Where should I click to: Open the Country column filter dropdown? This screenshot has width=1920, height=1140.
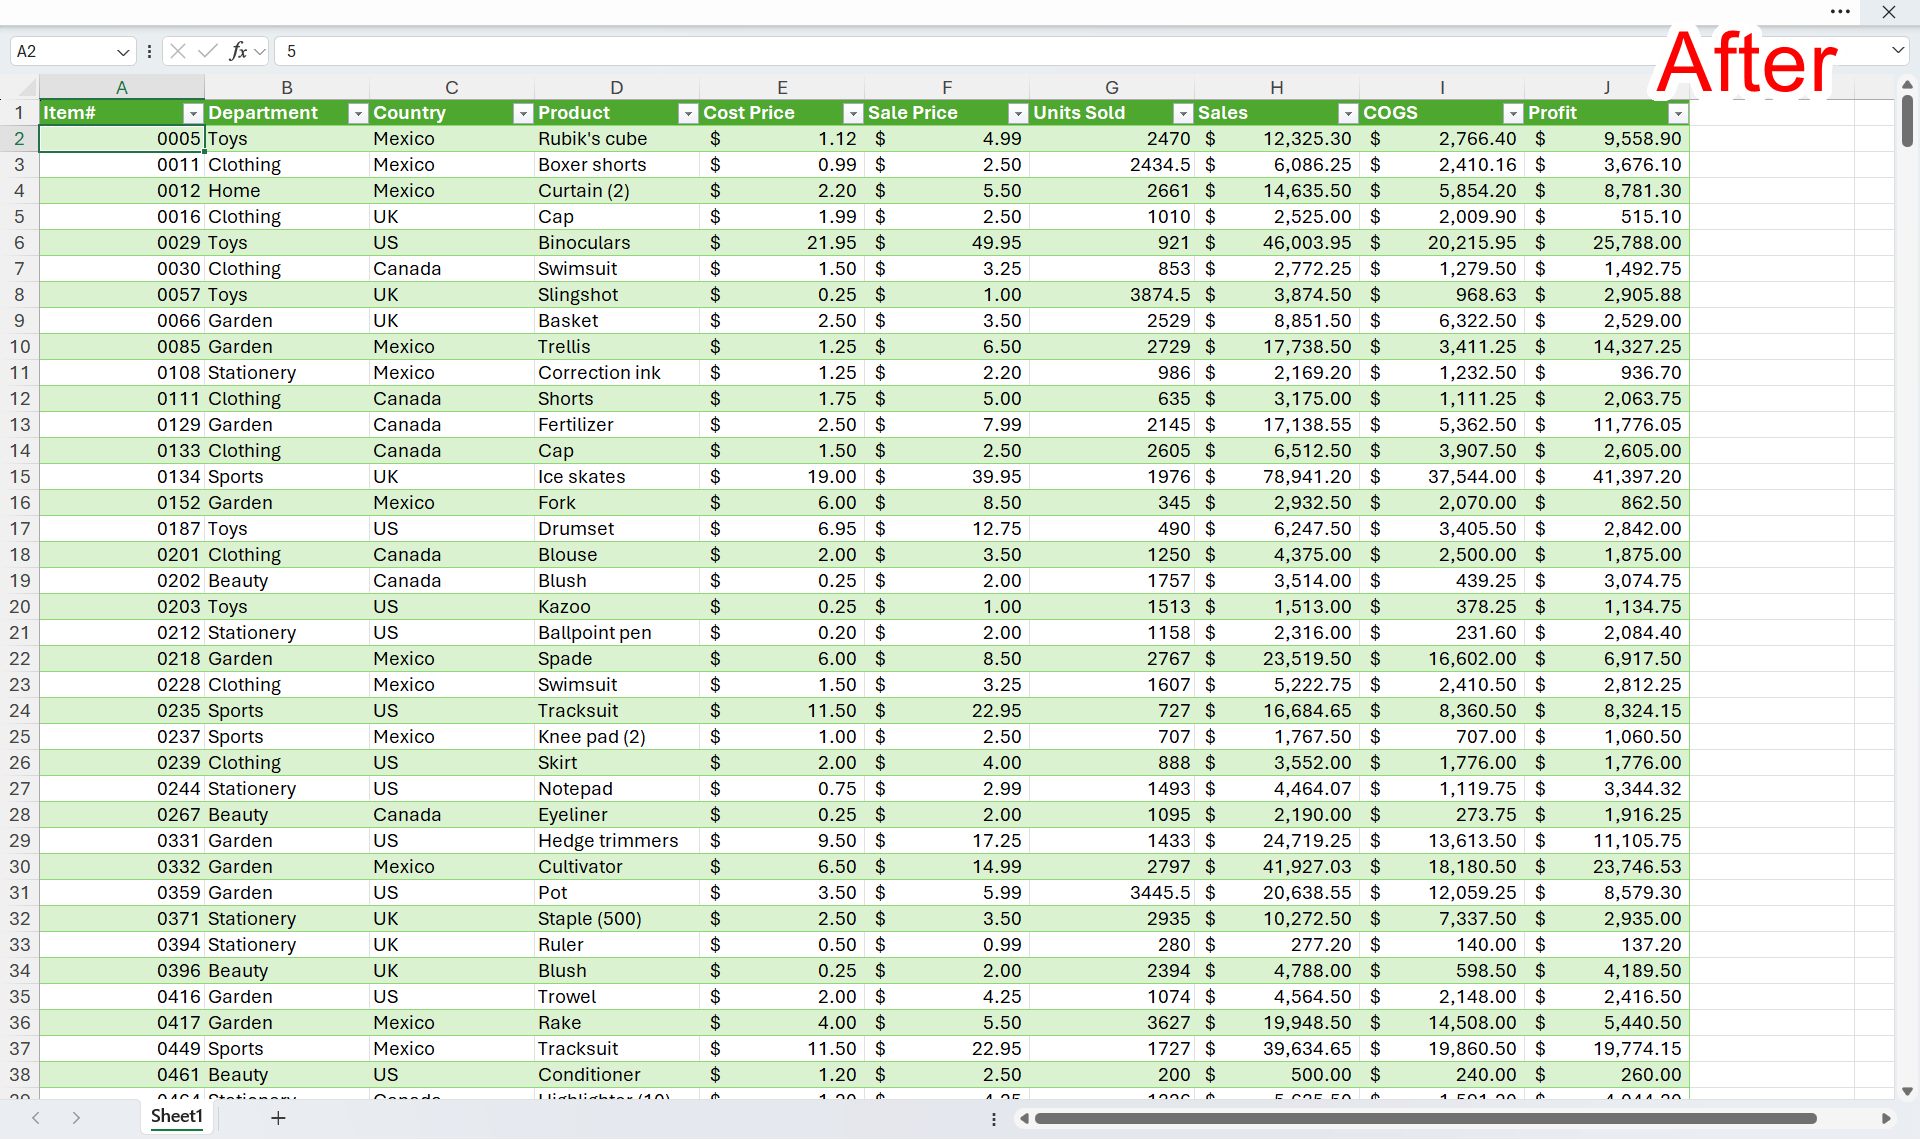(523, 114)
